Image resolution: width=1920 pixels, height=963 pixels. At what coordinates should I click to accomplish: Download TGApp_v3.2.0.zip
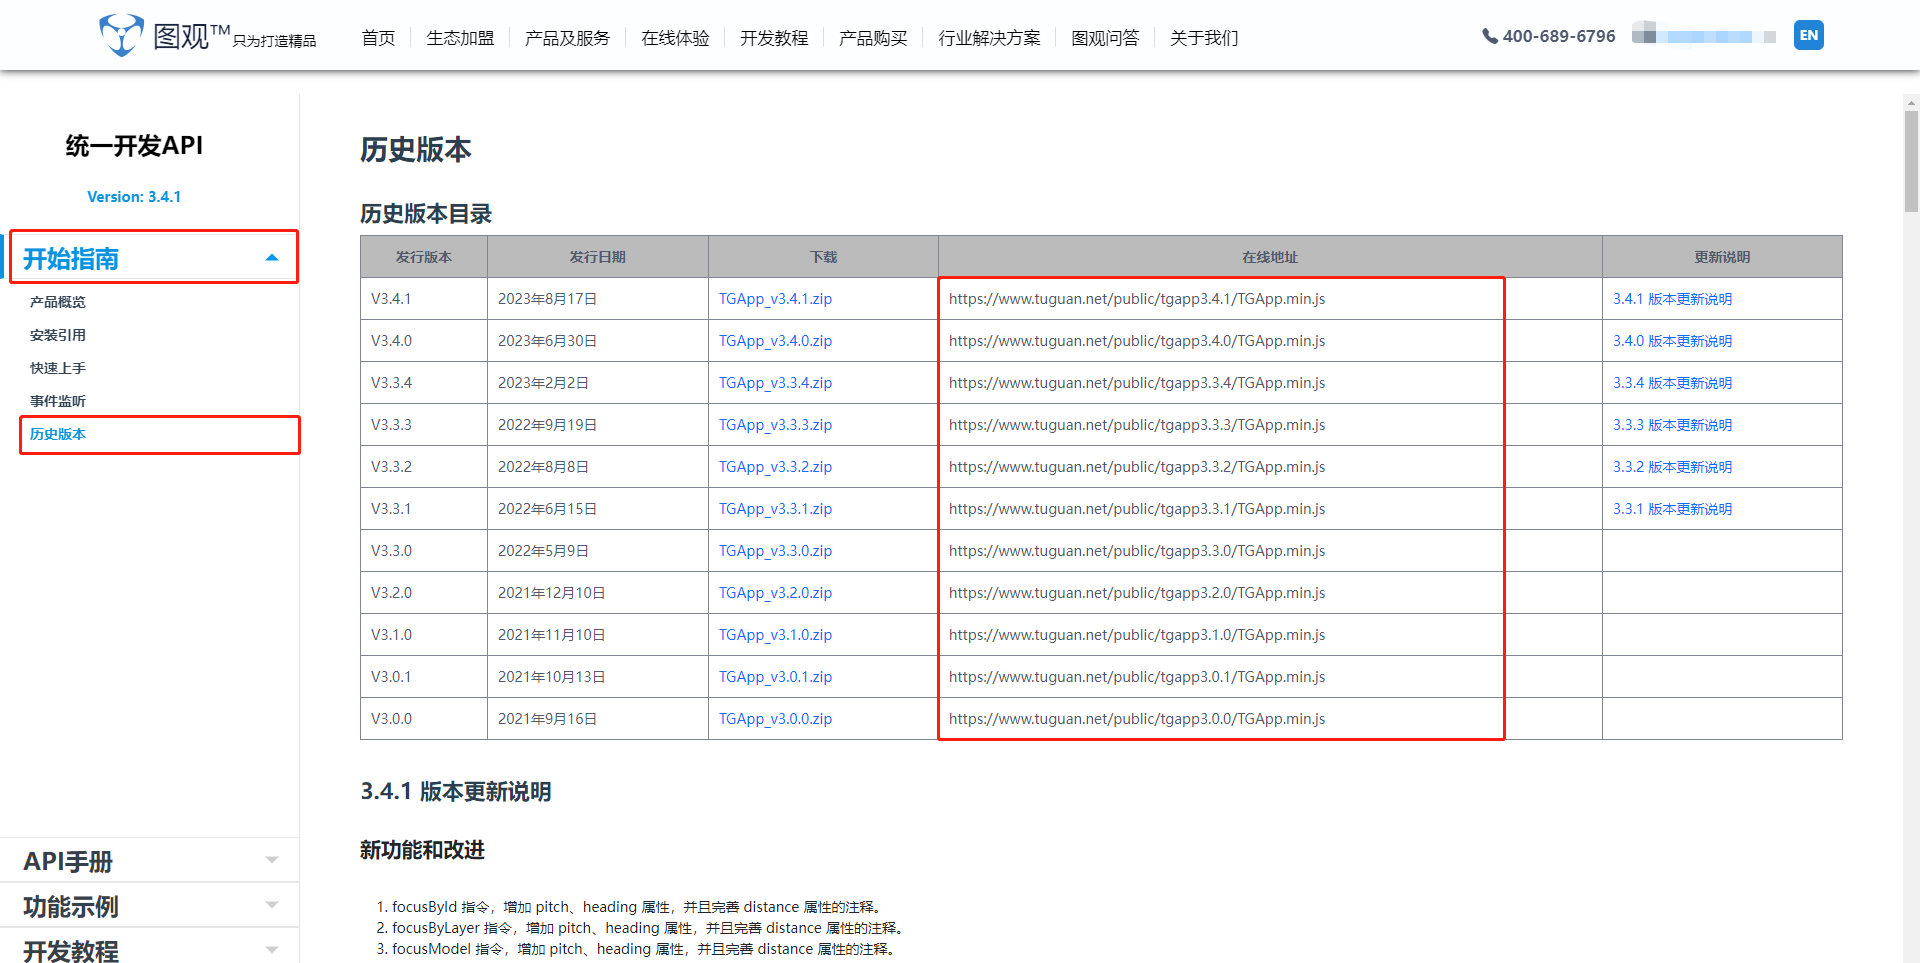(x=775, y=593)
